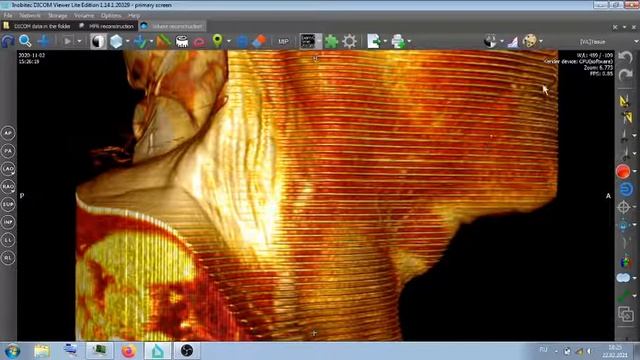
Task: Click the export image icon
Action: (373, 41)
